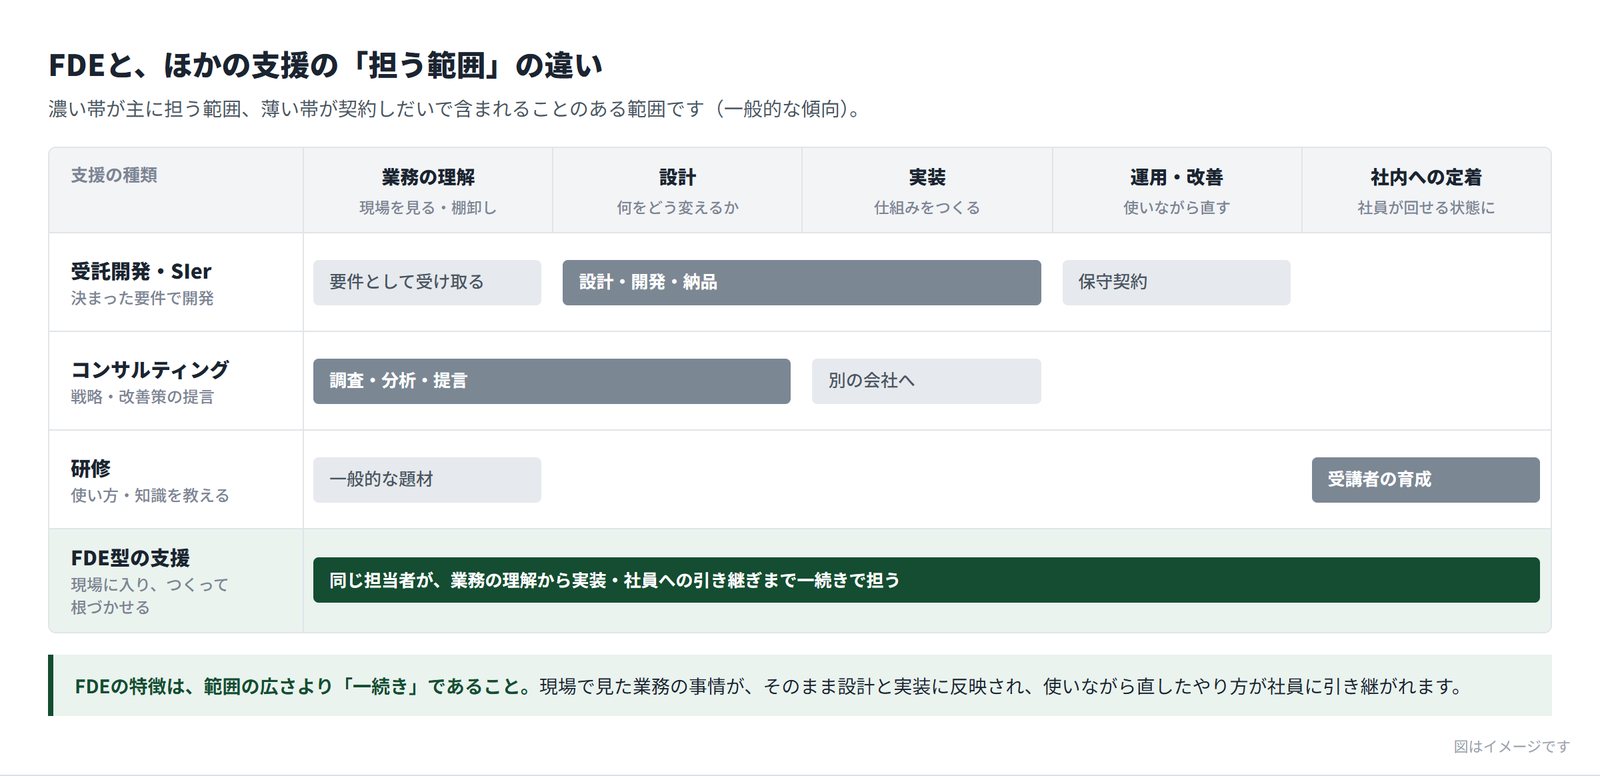Select the "社員が回せる状態に" subheading

pos(1426,208)
